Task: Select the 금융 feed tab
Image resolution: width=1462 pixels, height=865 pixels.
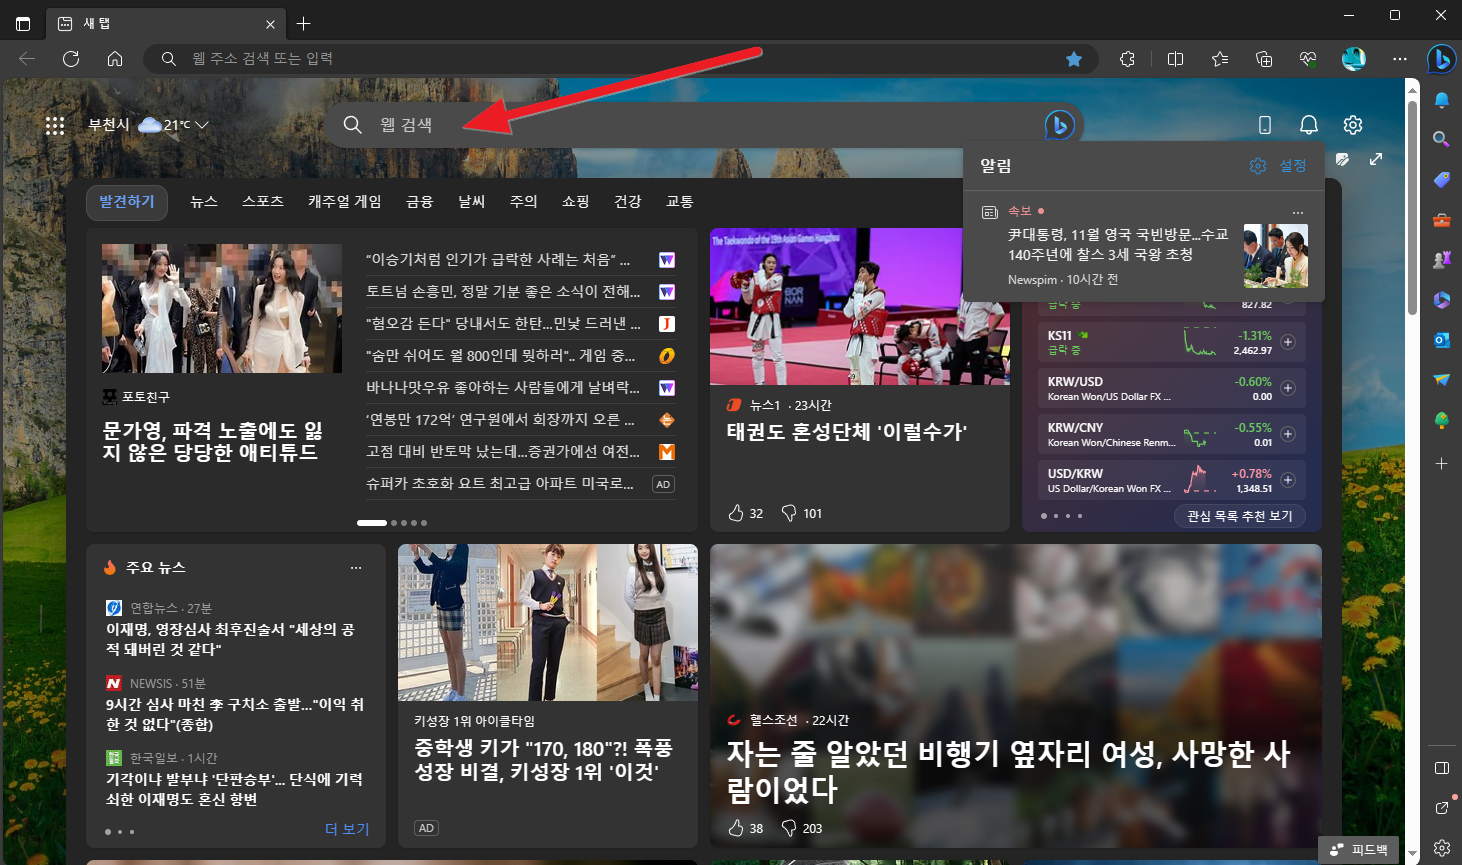Action: click(x=419, y=201)
